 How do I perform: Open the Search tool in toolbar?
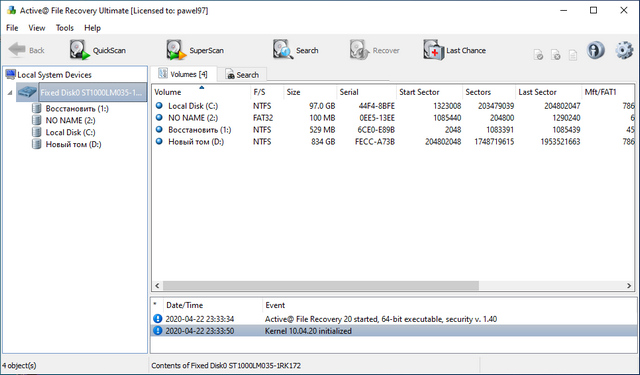(296, 50)
